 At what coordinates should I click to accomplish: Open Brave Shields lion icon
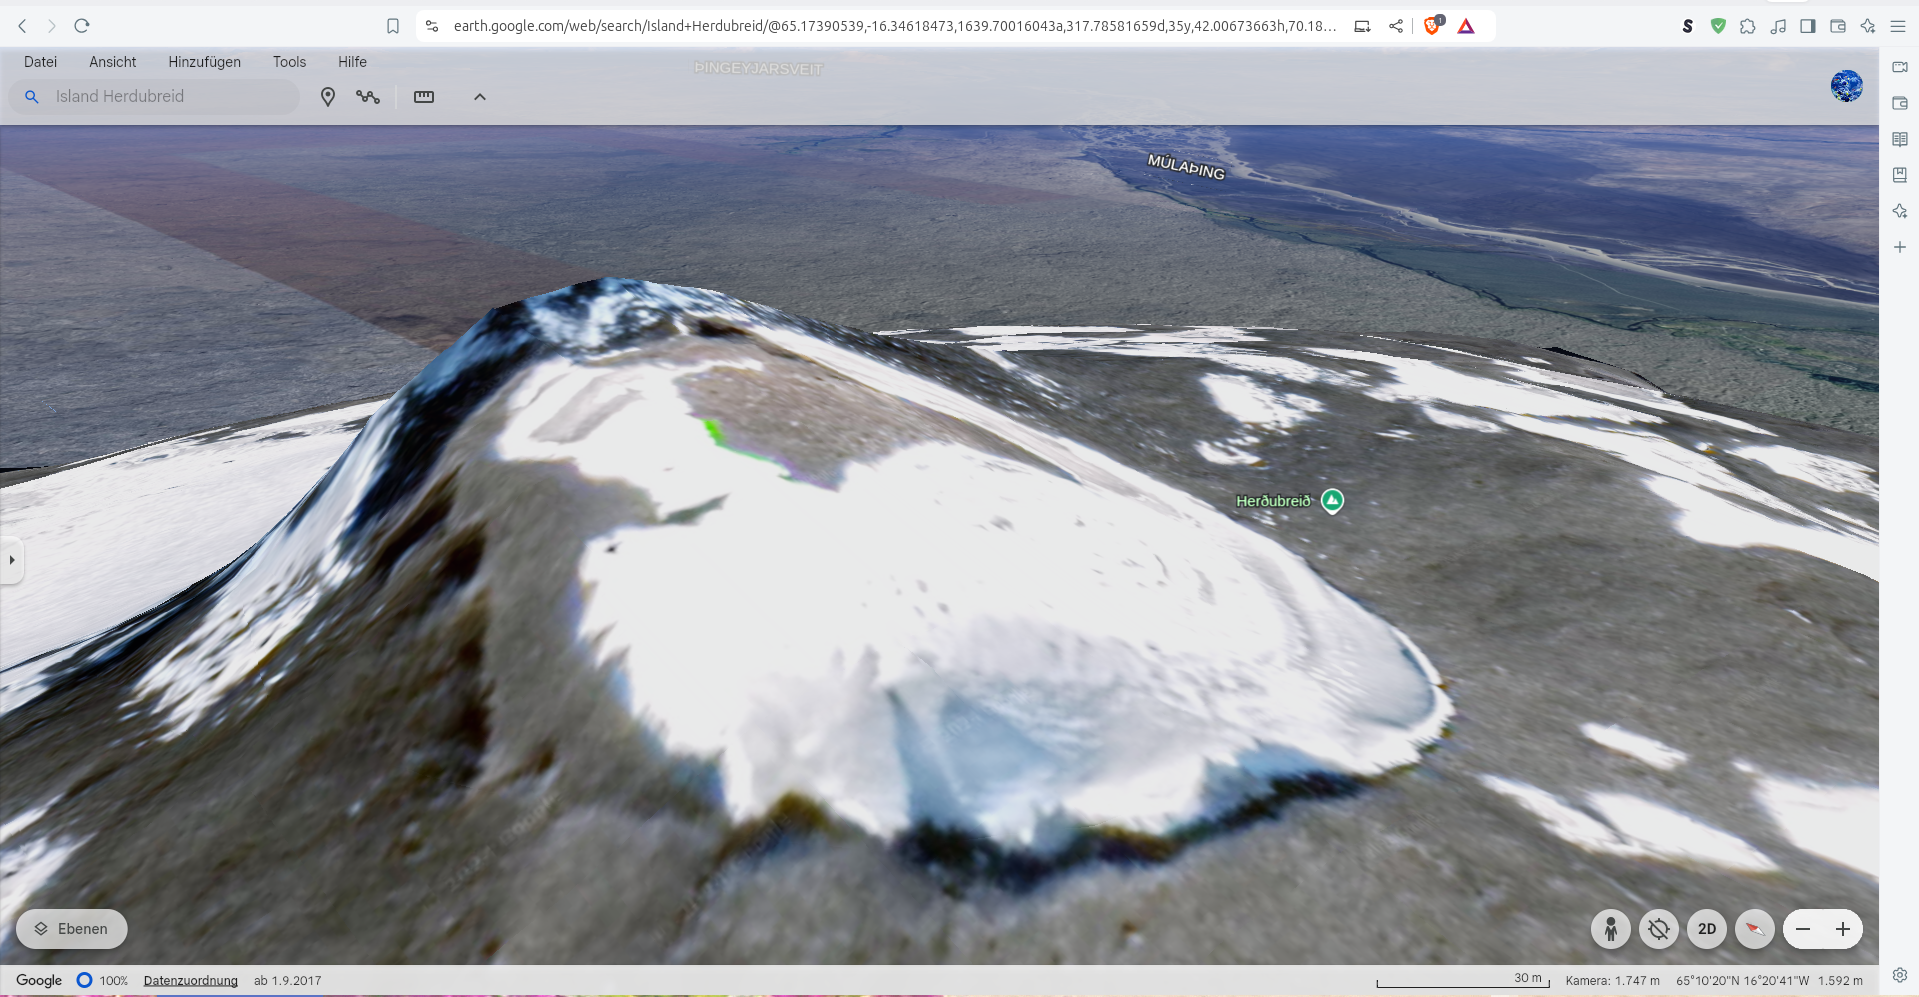point(1432,26)
